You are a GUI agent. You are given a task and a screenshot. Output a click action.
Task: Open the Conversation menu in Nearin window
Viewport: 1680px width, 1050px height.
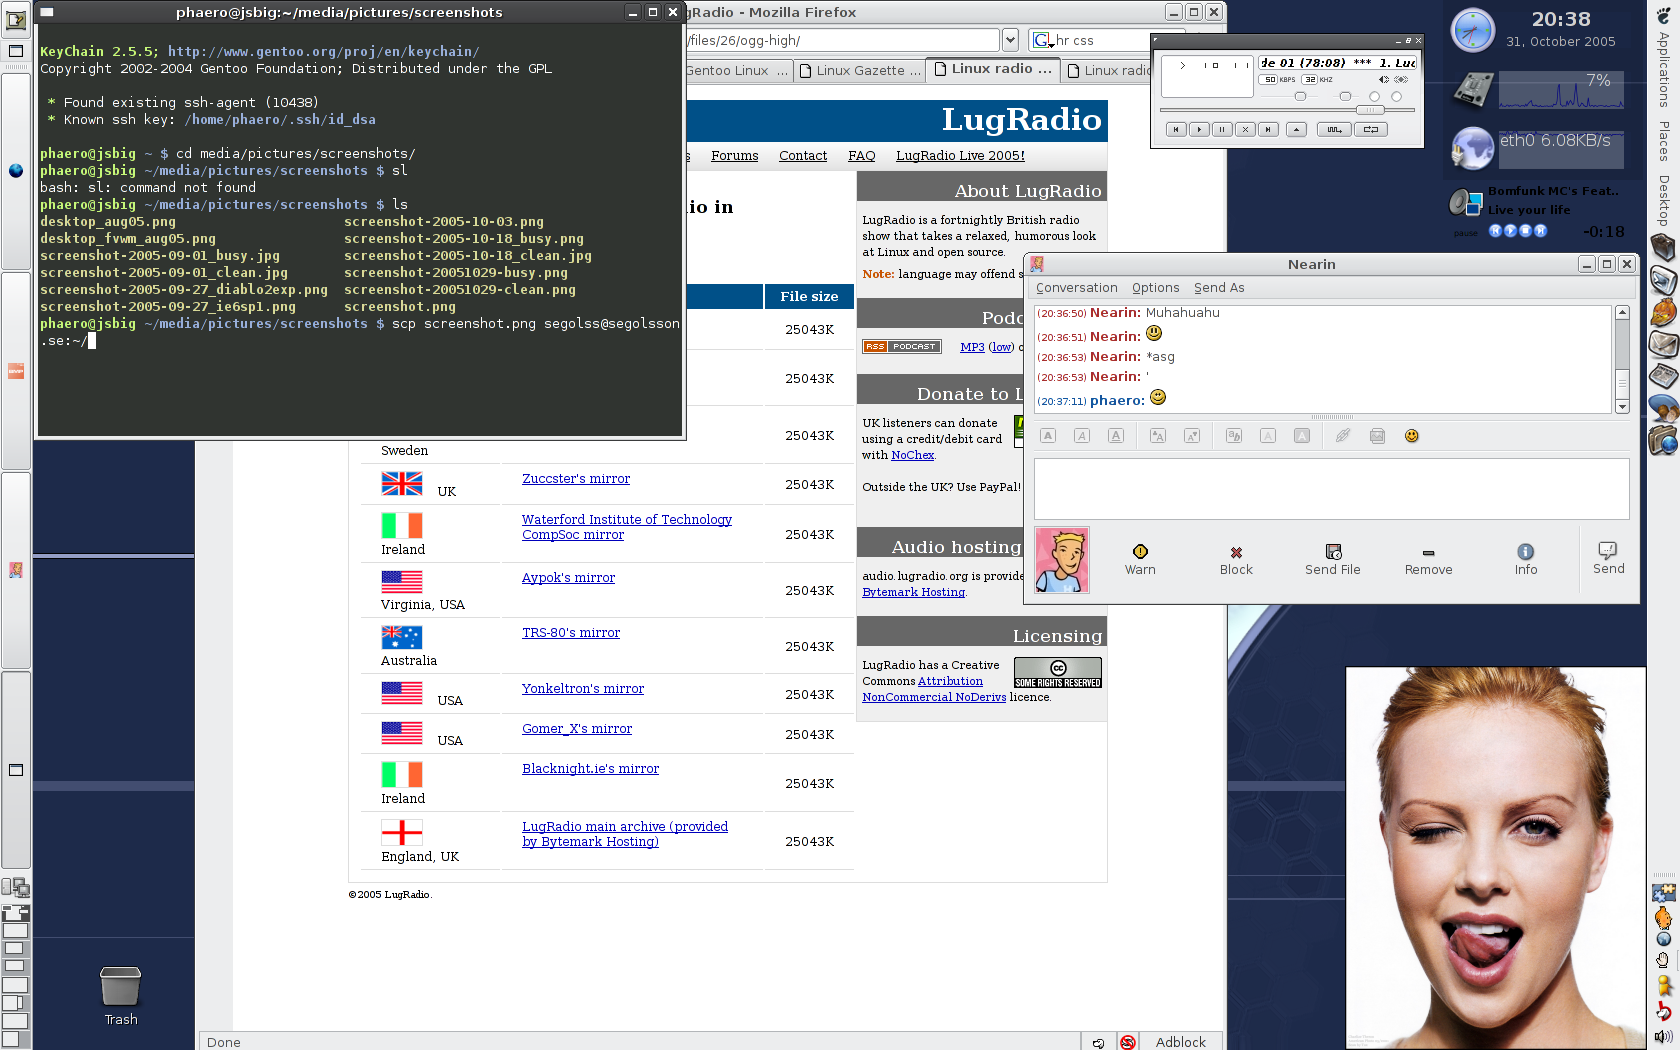point(1076,288)
